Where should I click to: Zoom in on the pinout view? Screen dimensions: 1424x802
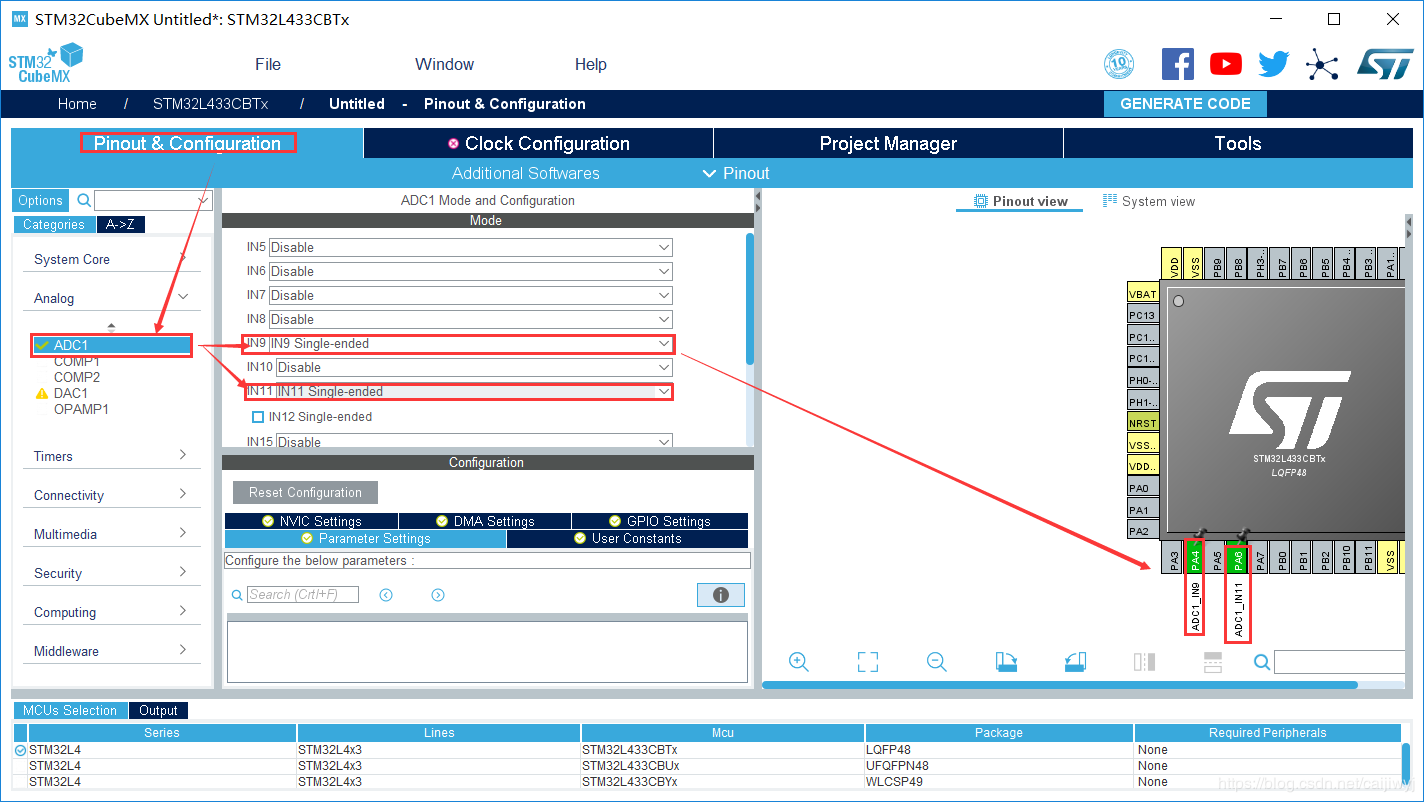tap(798, 662)
